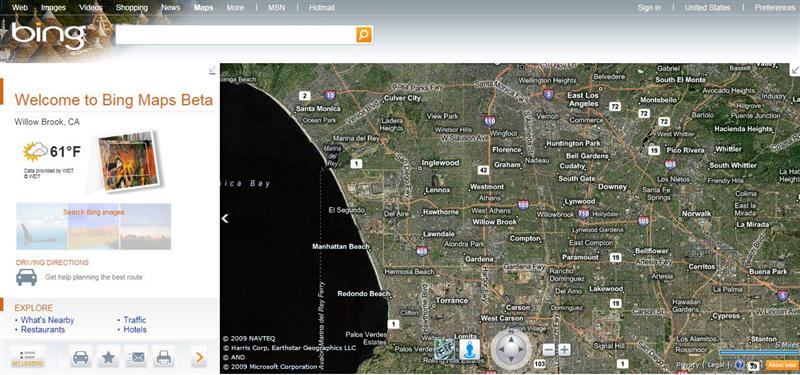Click the Legal link on the map
800x375 pixels.
(716, 365)
